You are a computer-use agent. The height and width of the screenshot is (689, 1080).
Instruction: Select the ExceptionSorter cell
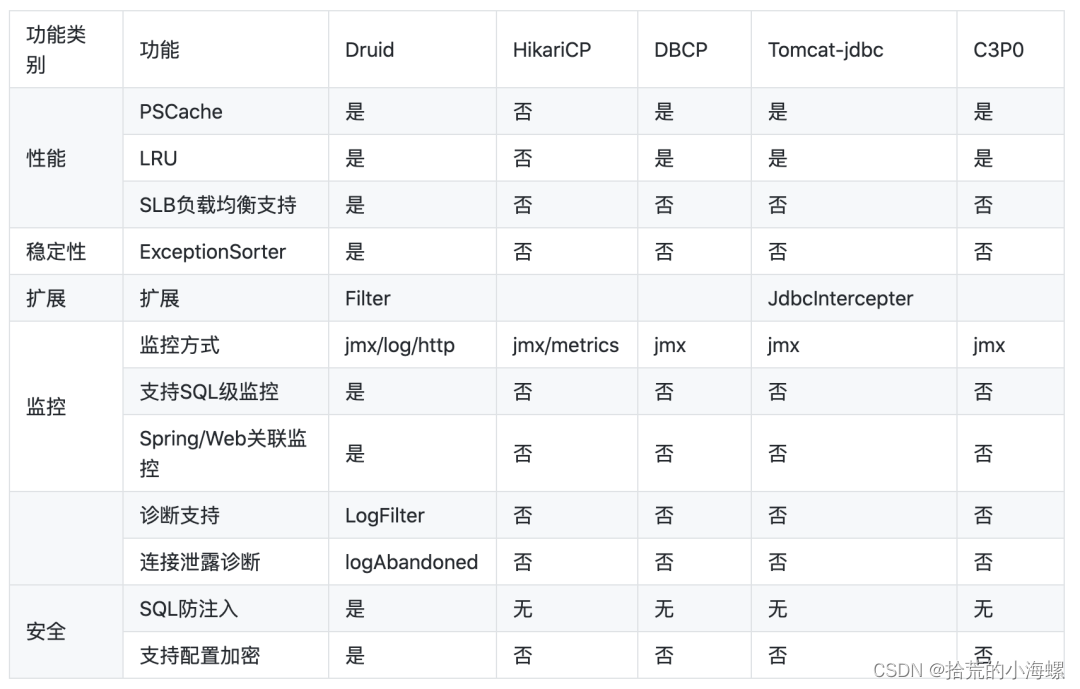click(226, 251)
